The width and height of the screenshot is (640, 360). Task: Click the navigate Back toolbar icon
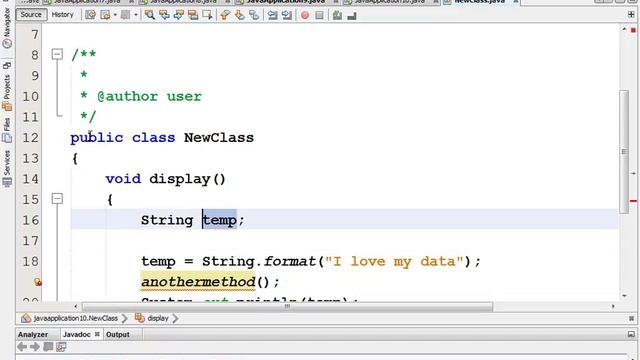106,16
